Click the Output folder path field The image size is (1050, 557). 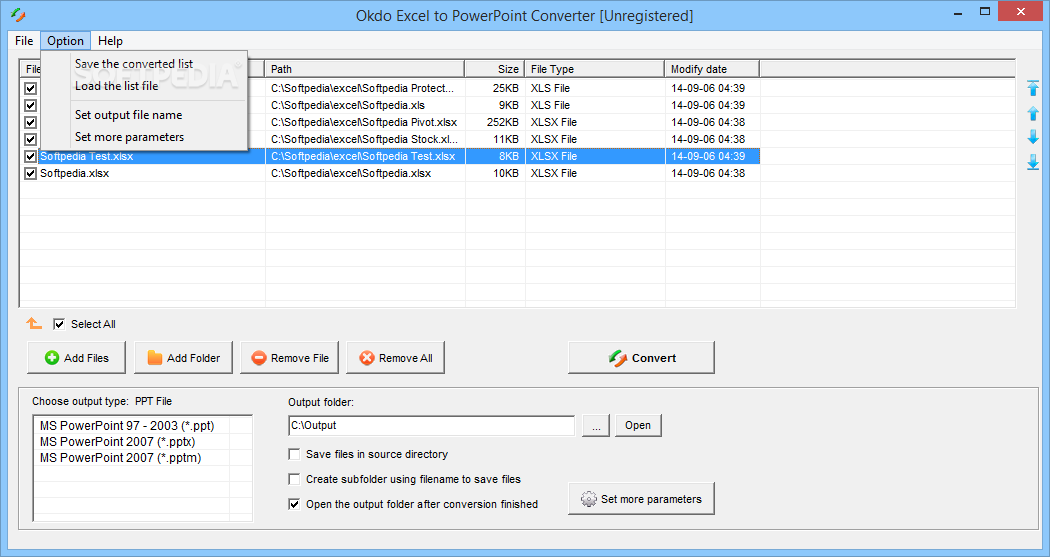click(432, 426)
